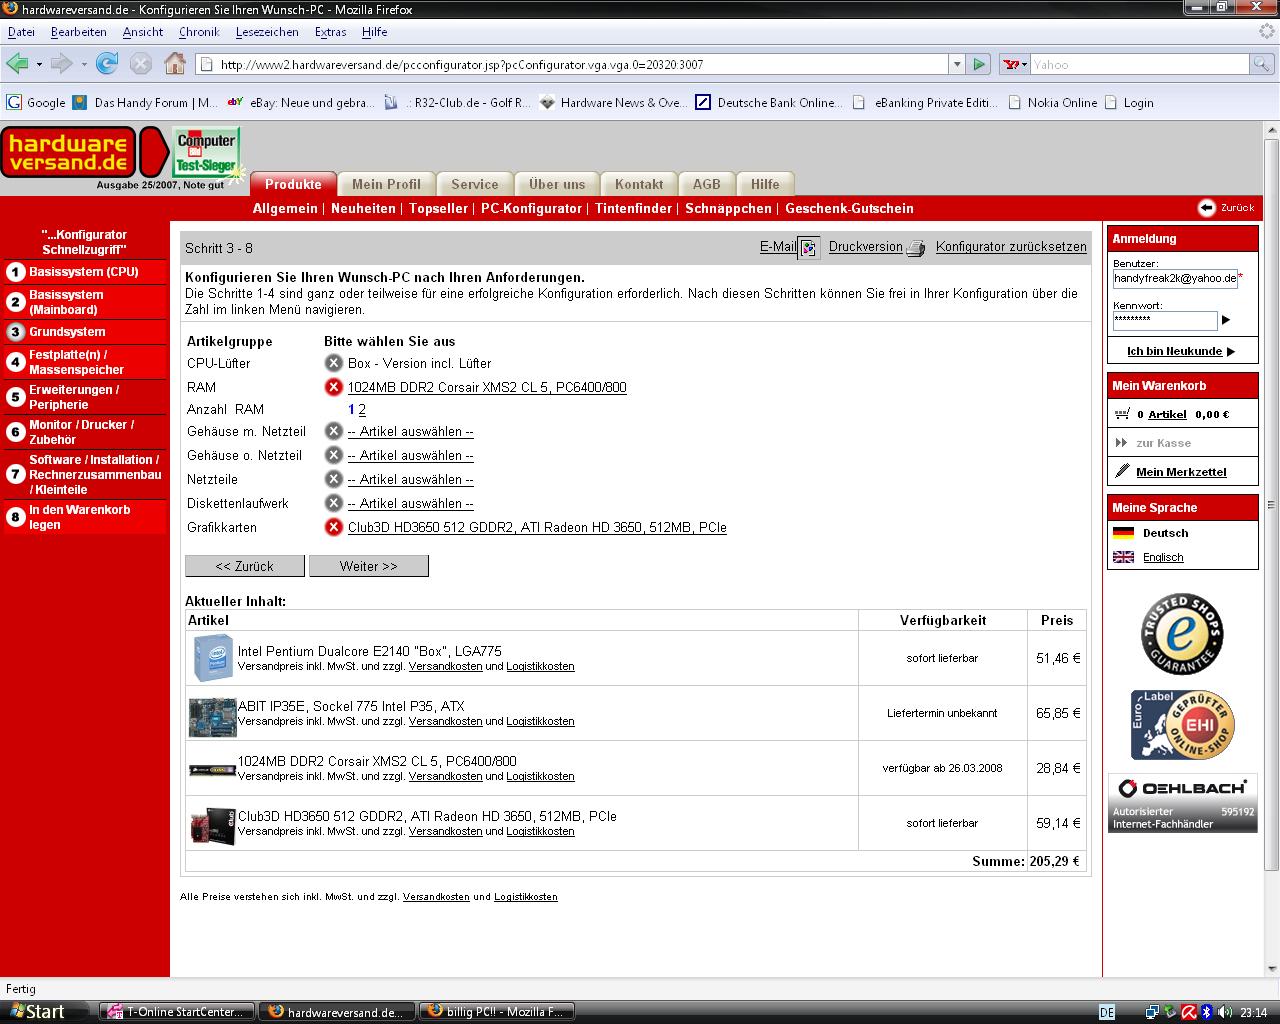The height and width of the screenshot is (1024, 1280).
Task: Open the Forward history dropdown arrow
Action: (84, 65)
